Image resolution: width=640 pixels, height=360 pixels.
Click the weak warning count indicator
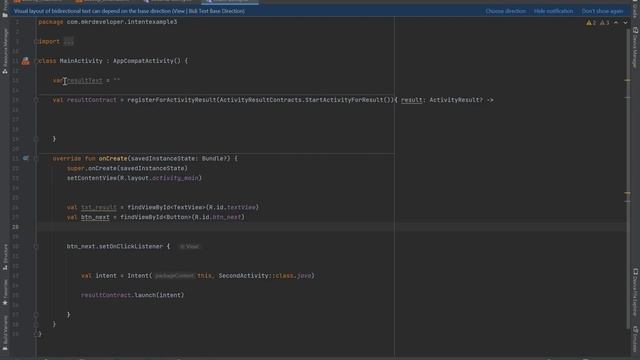click(604, 23)
